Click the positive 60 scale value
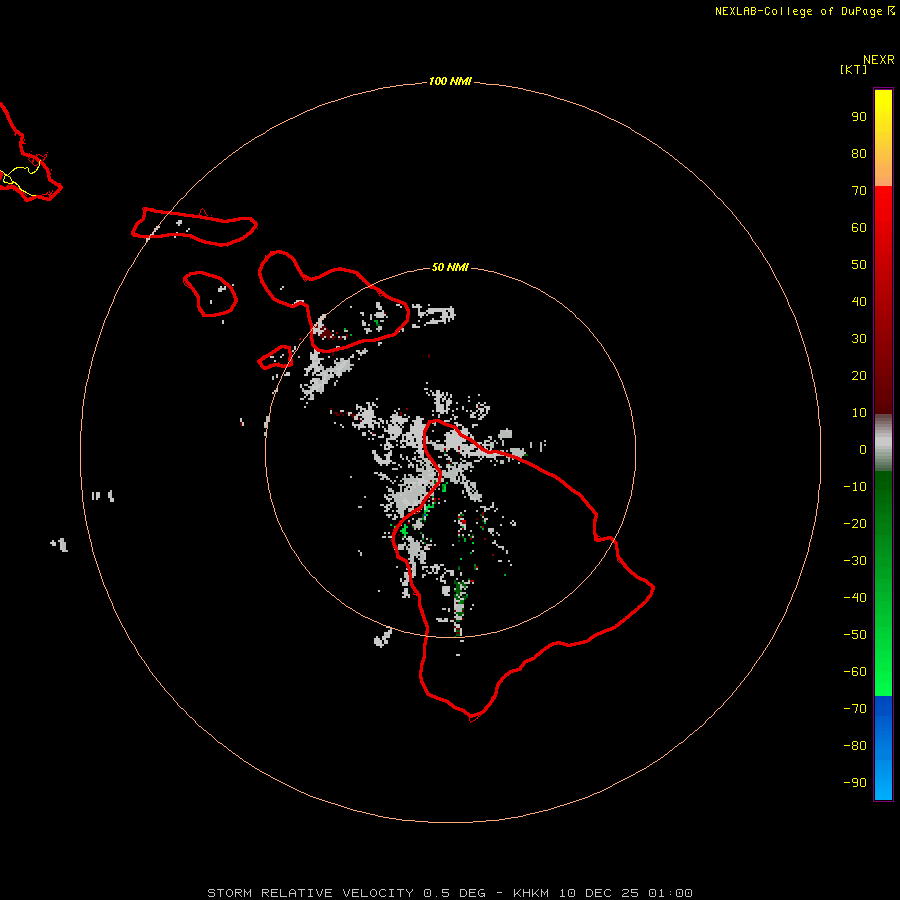900x900 pixels. click(x=859, y=228)
